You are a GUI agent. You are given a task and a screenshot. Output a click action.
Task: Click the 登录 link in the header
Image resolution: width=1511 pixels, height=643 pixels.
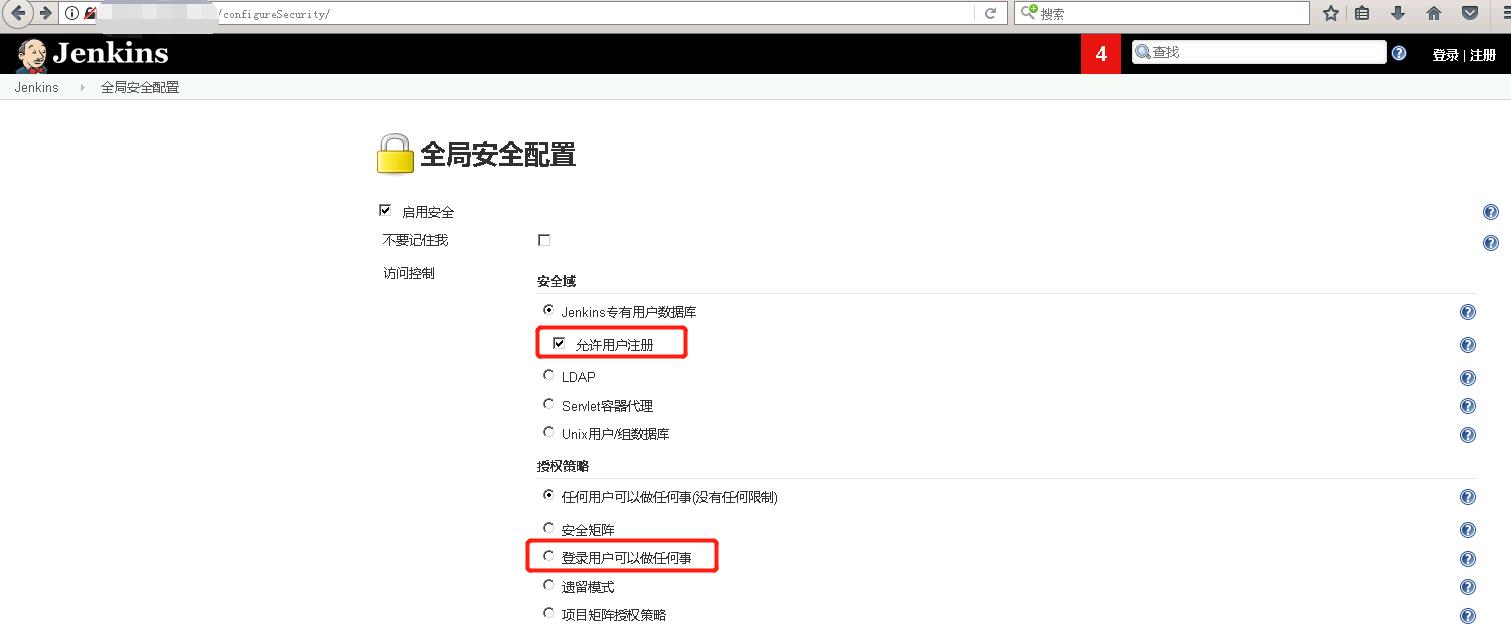1445,55
